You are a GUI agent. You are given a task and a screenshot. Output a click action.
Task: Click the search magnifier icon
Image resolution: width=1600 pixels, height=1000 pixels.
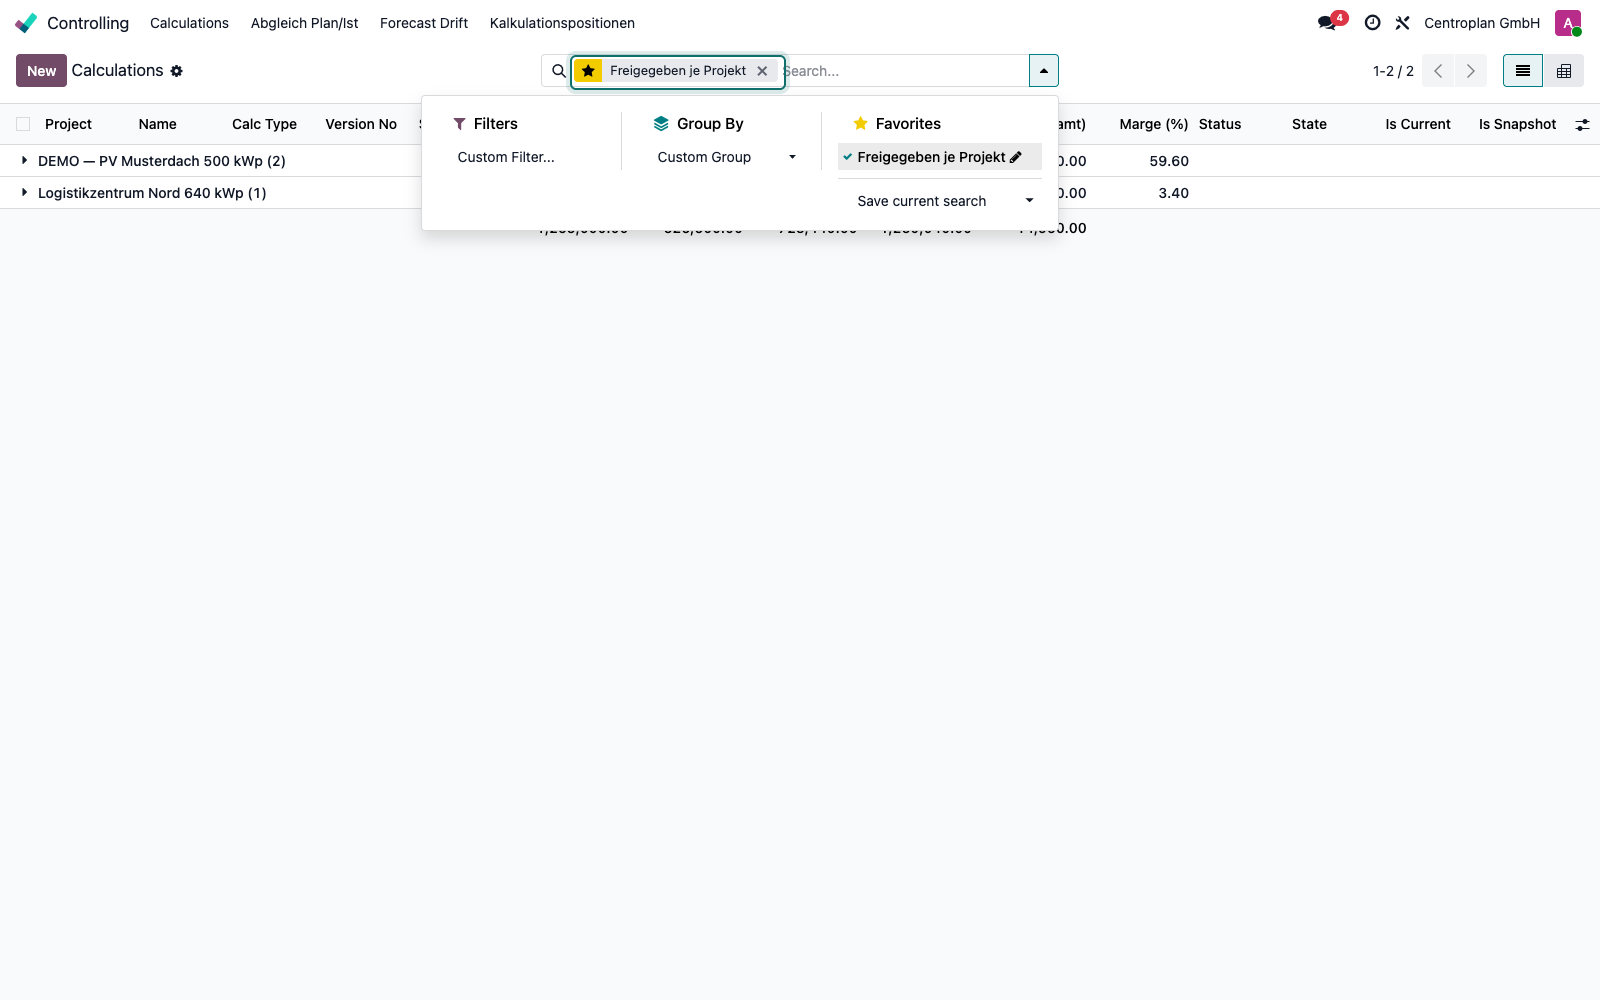coord(559,71)
